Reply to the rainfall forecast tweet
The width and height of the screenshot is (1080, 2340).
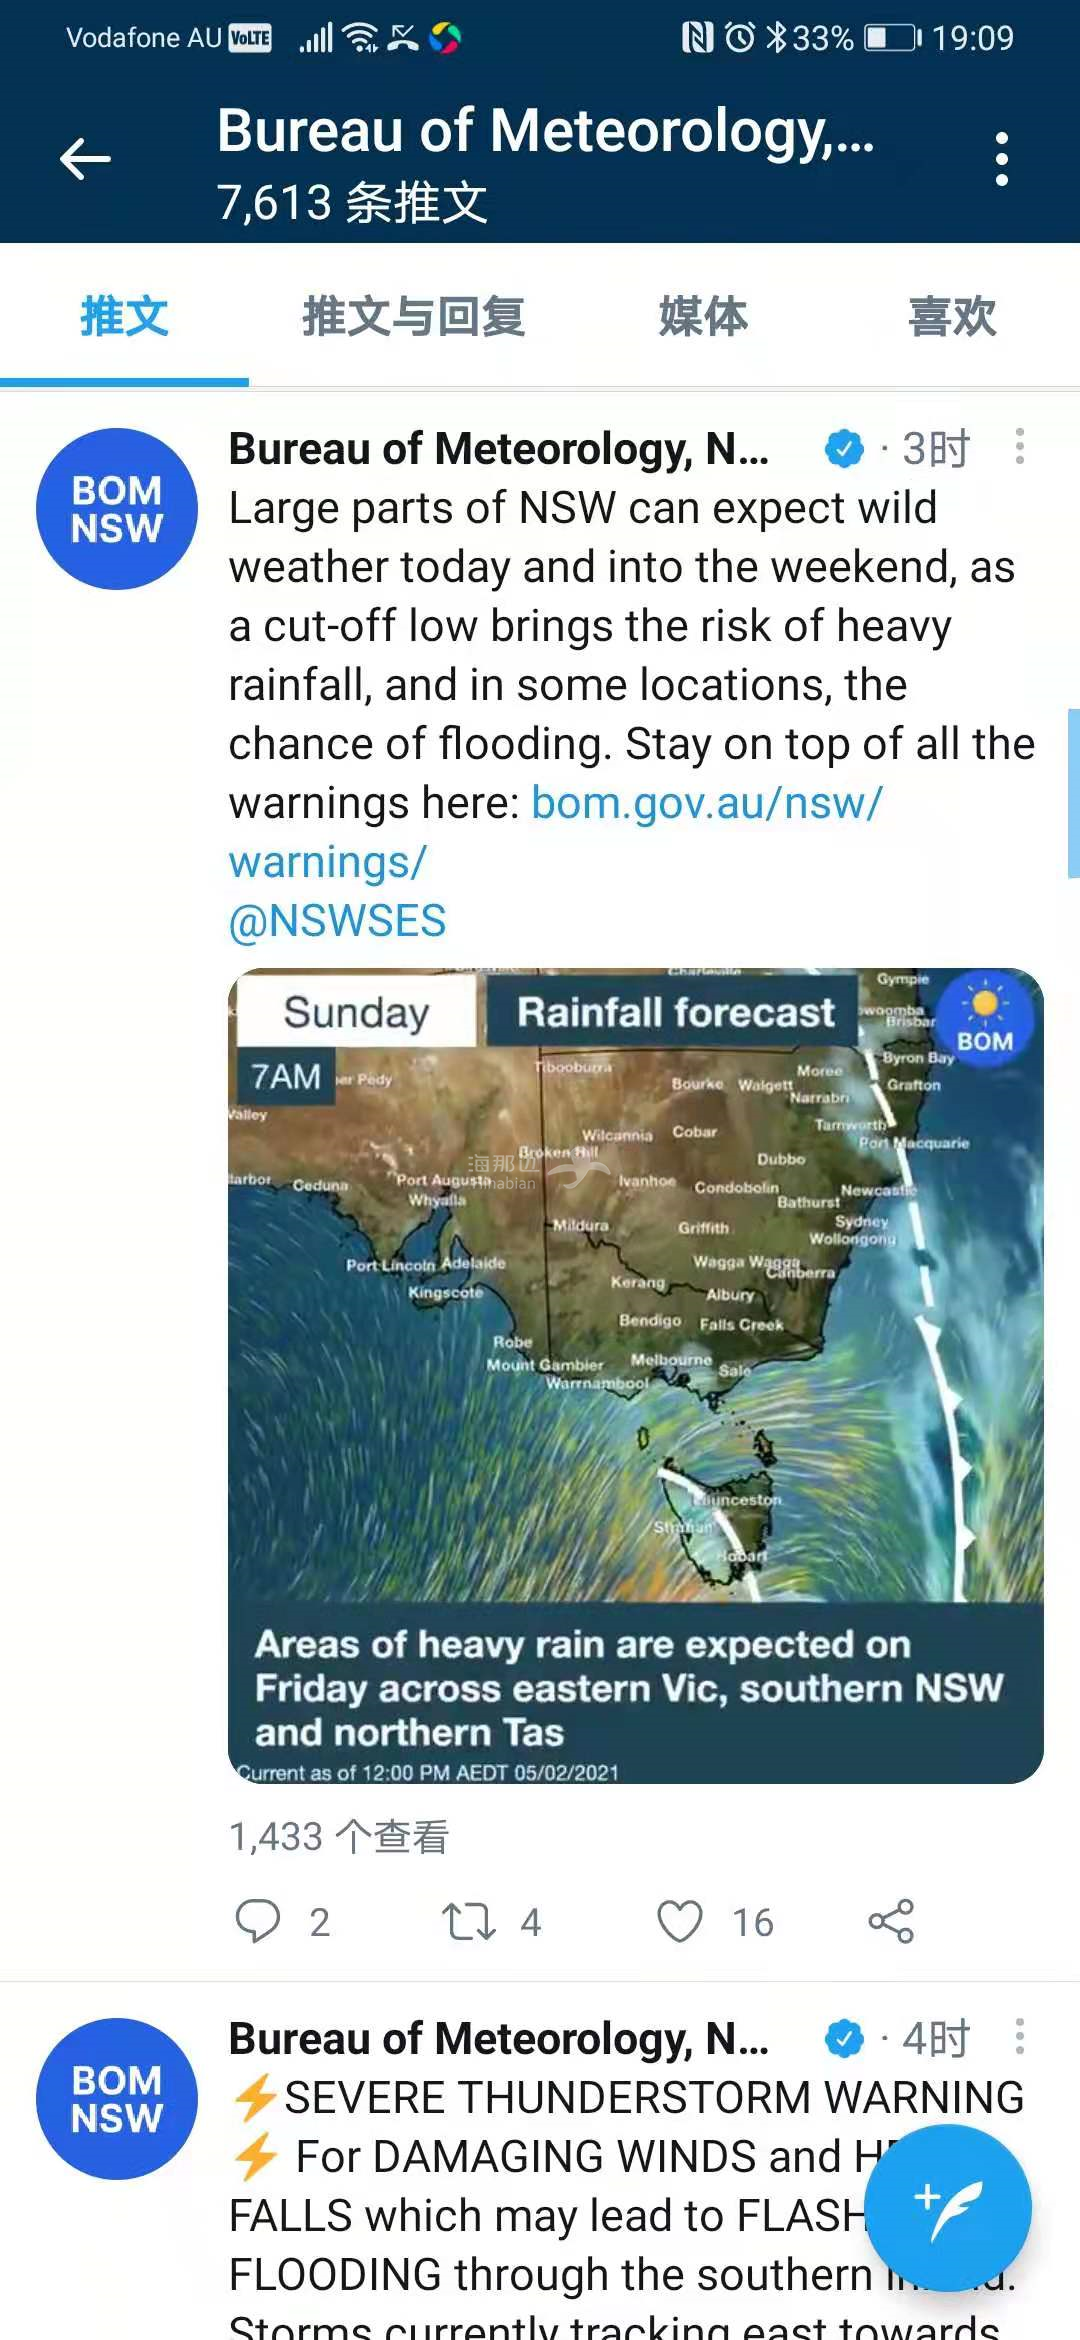coord(258,1921)
